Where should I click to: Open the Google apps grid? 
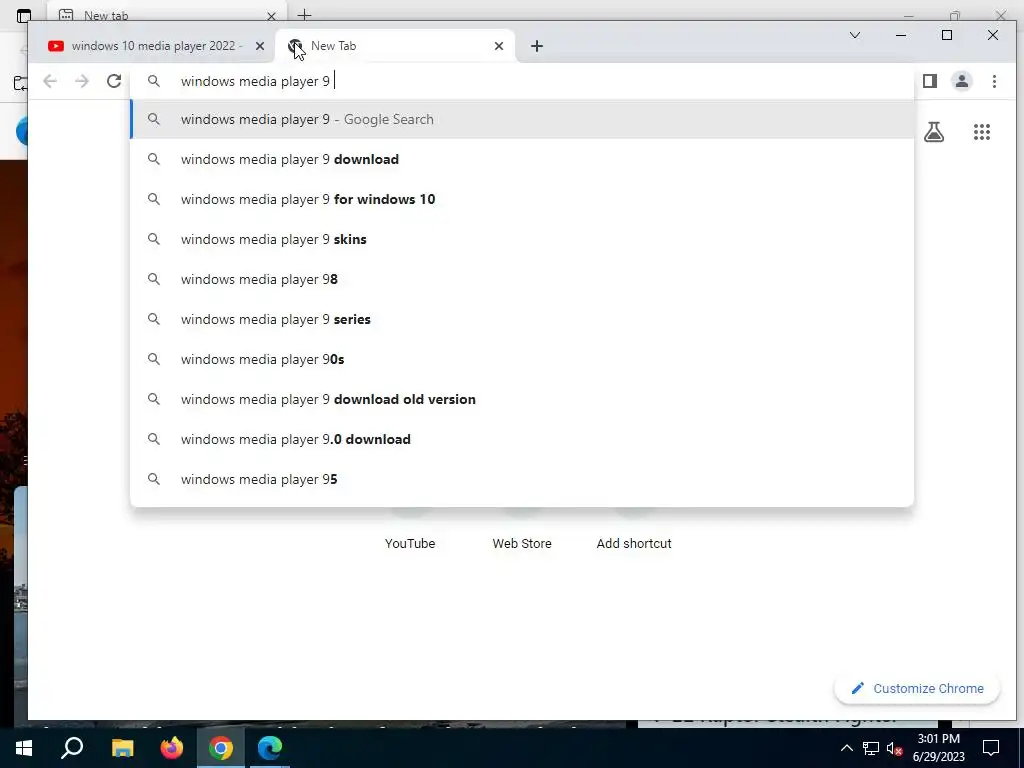tap(982, 132)
